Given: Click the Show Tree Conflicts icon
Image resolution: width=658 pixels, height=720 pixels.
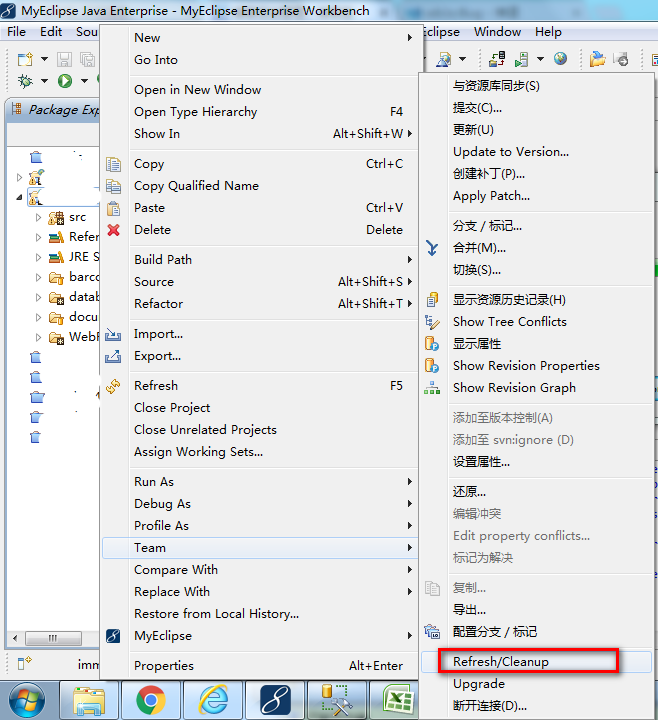Looking at the screenshot, I should 432,322.
